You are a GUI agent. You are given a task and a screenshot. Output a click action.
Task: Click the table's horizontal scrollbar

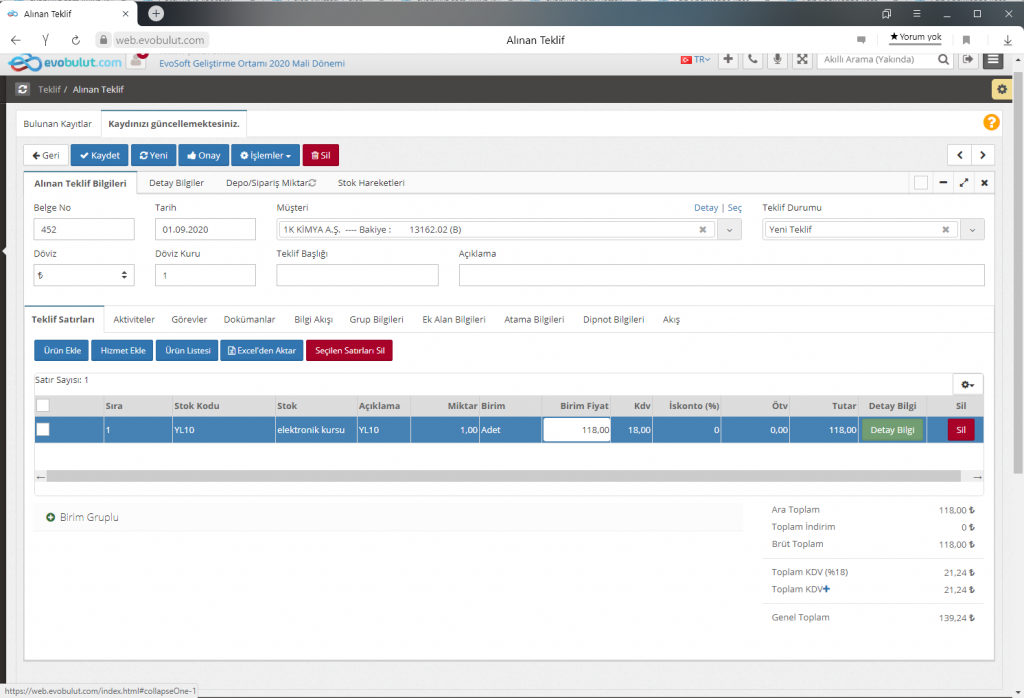[x=500, y=477]
